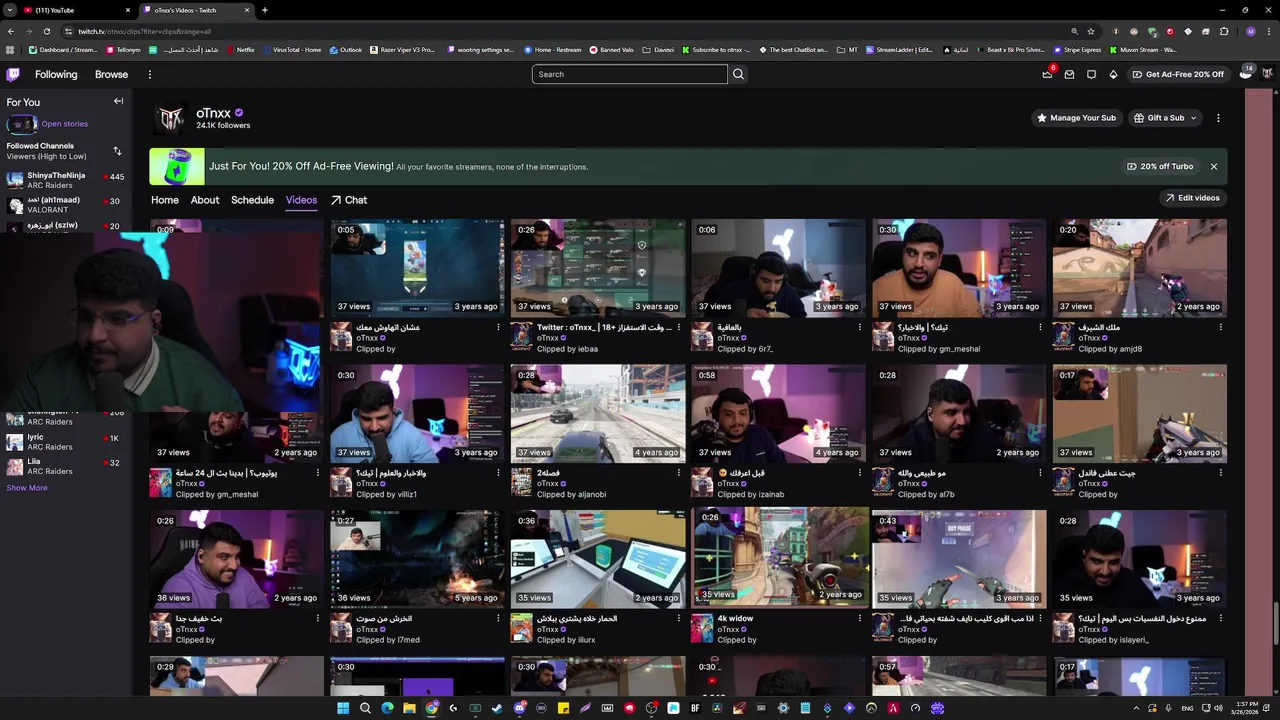
Task: Select the Videos channel tab
Action: coord(301,200)
